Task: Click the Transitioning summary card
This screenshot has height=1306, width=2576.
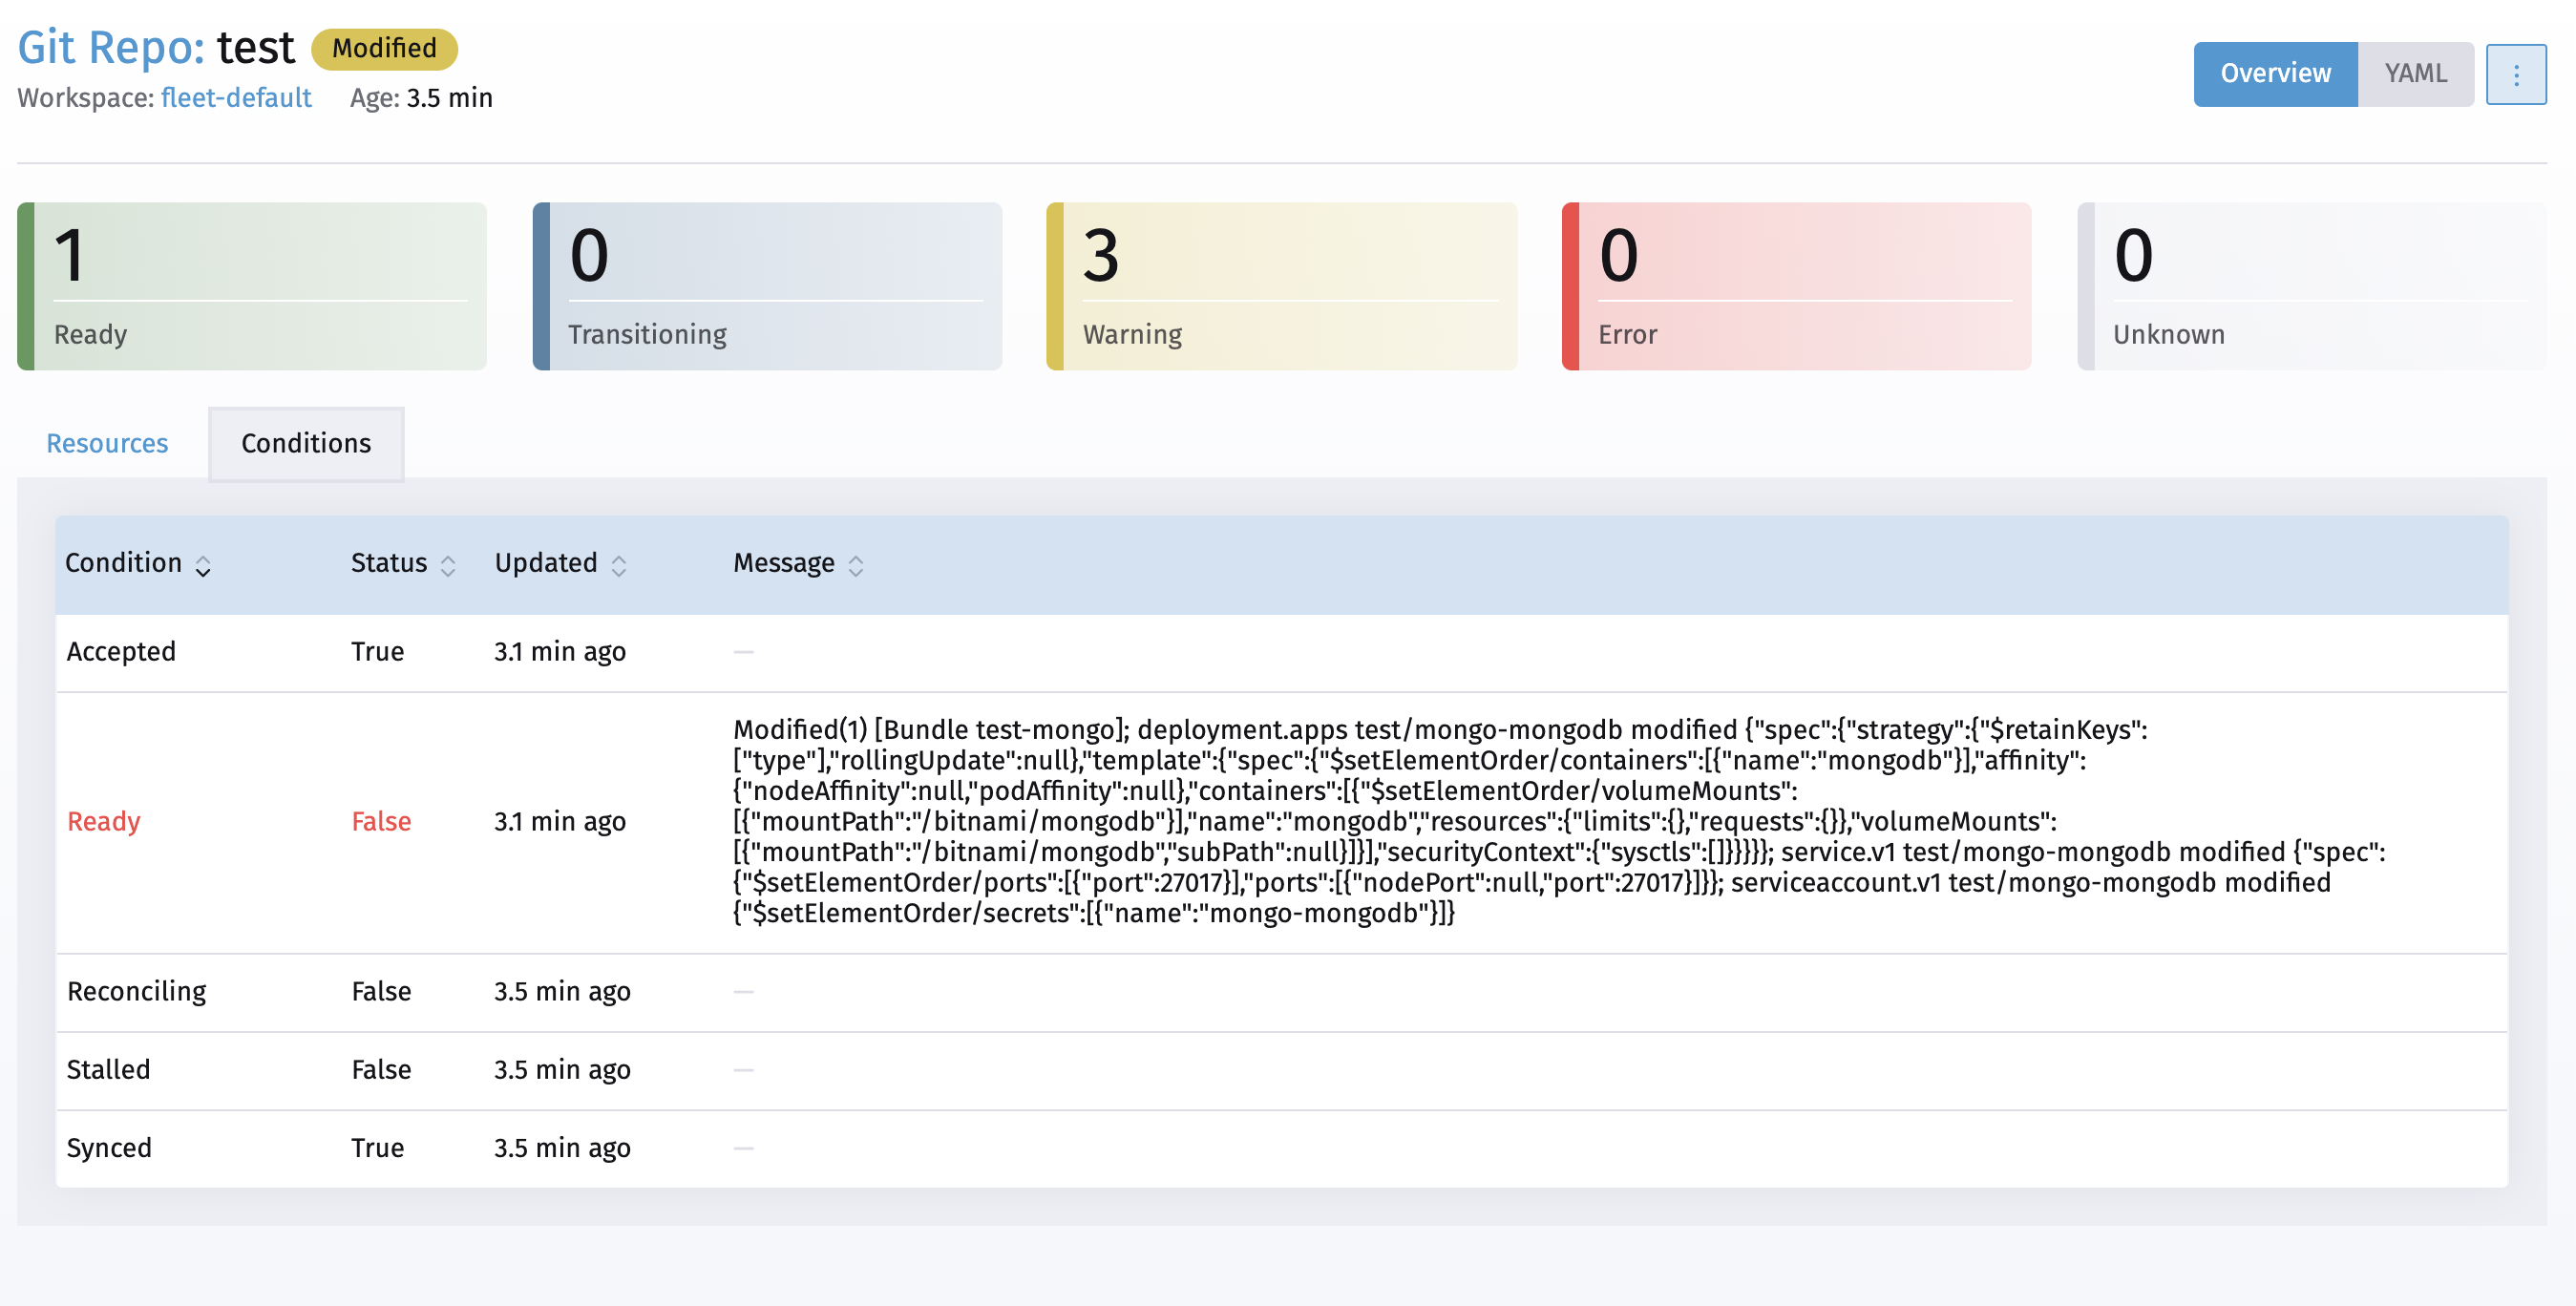Action: tap(767, 287)
